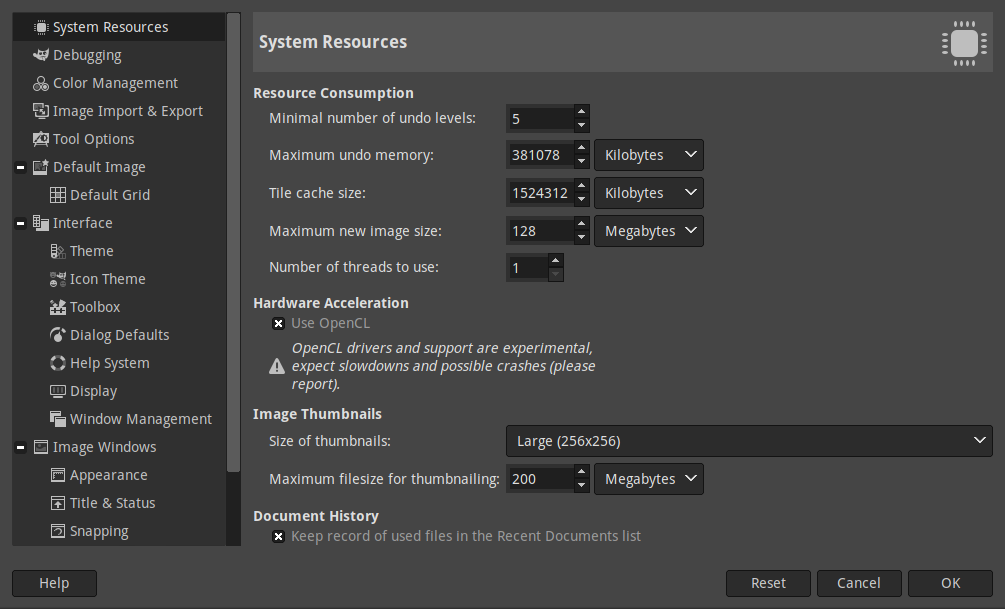Viewport: 1005px width, 609px height.
Task: Click the System Resources chip icon in sidebar
Action: [x=41, y=27]
